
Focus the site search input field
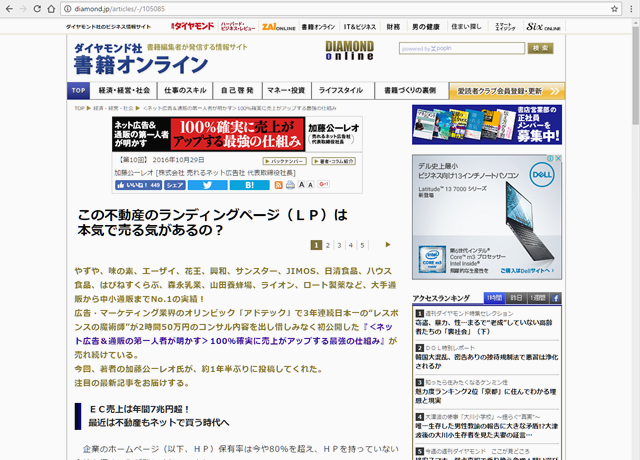pos(460,48)
